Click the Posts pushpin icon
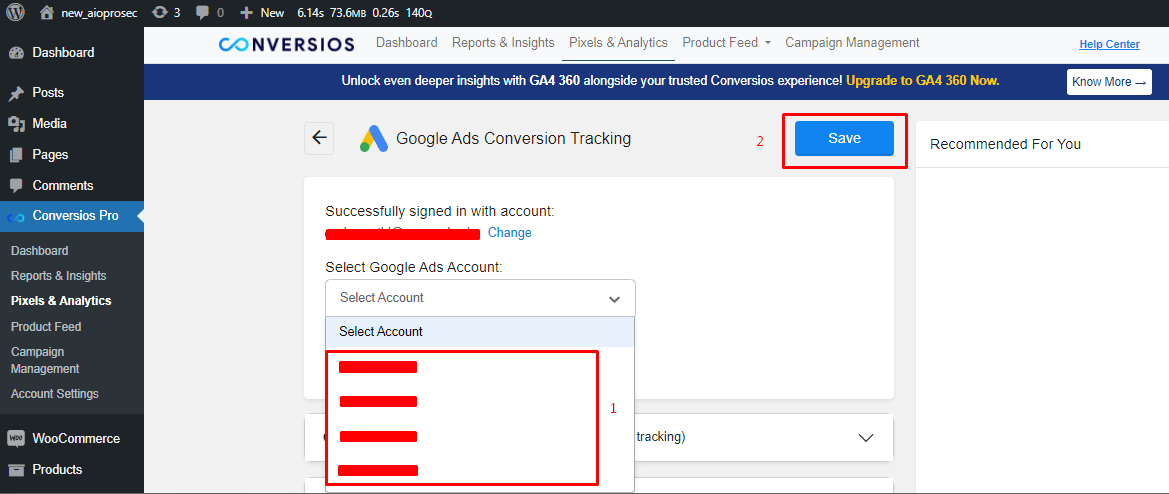Image resolution: width=1169 pixels, height=494 pixels. (16, 93)
